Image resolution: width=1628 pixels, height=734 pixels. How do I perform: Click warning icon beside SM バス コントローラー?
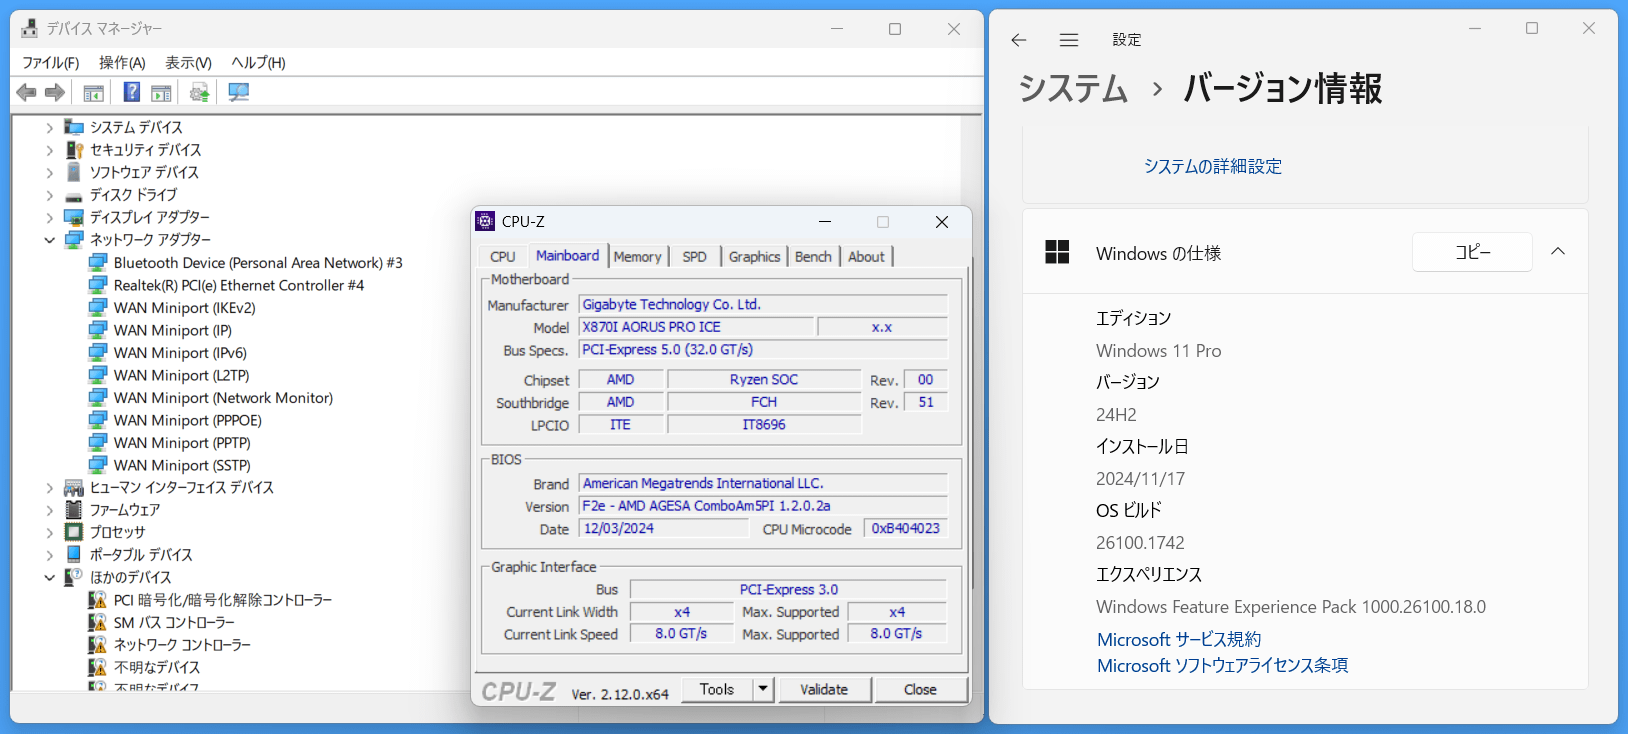(97, 622)
